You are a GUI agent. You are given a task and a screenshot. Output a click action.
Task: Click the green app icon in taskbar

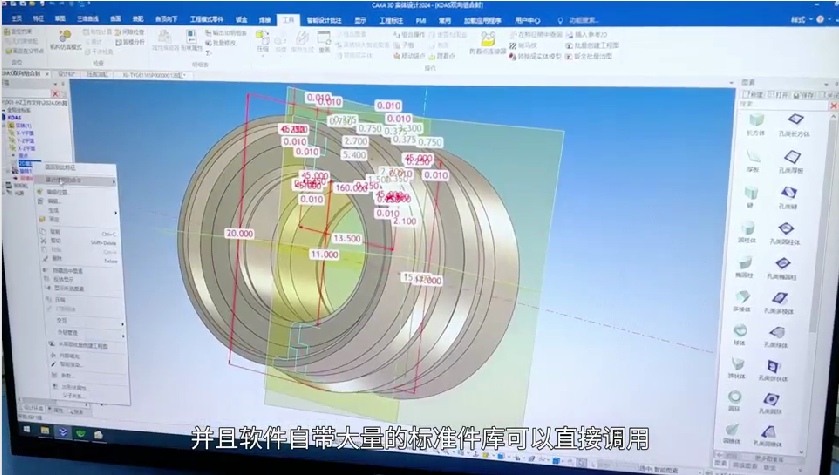pyautogui.click(x=80, y=431)
